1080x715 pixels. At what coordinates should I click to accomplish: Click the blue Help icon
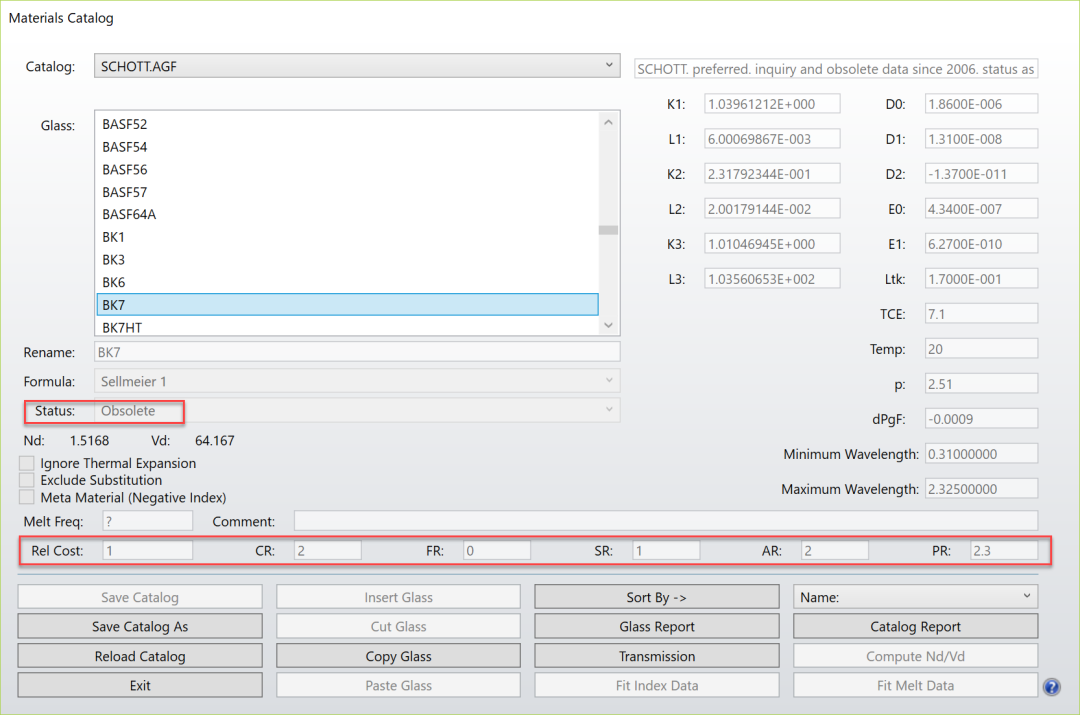(x=1052, y=687)
